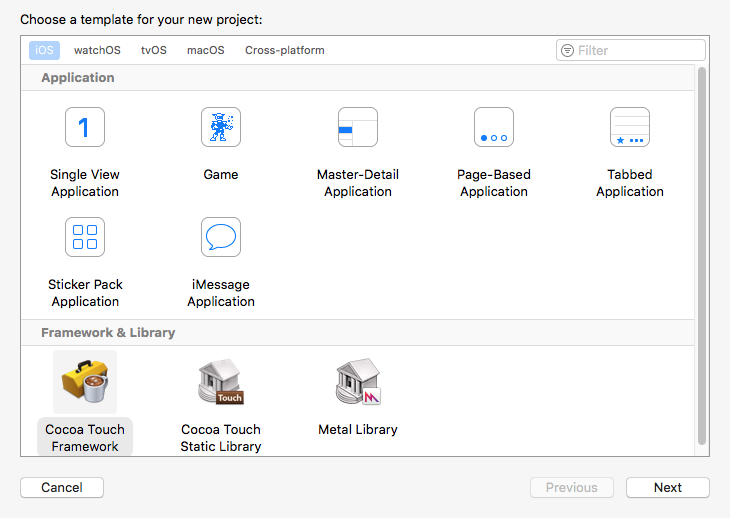Click the "Tabbed Application" label

(629, 183)
